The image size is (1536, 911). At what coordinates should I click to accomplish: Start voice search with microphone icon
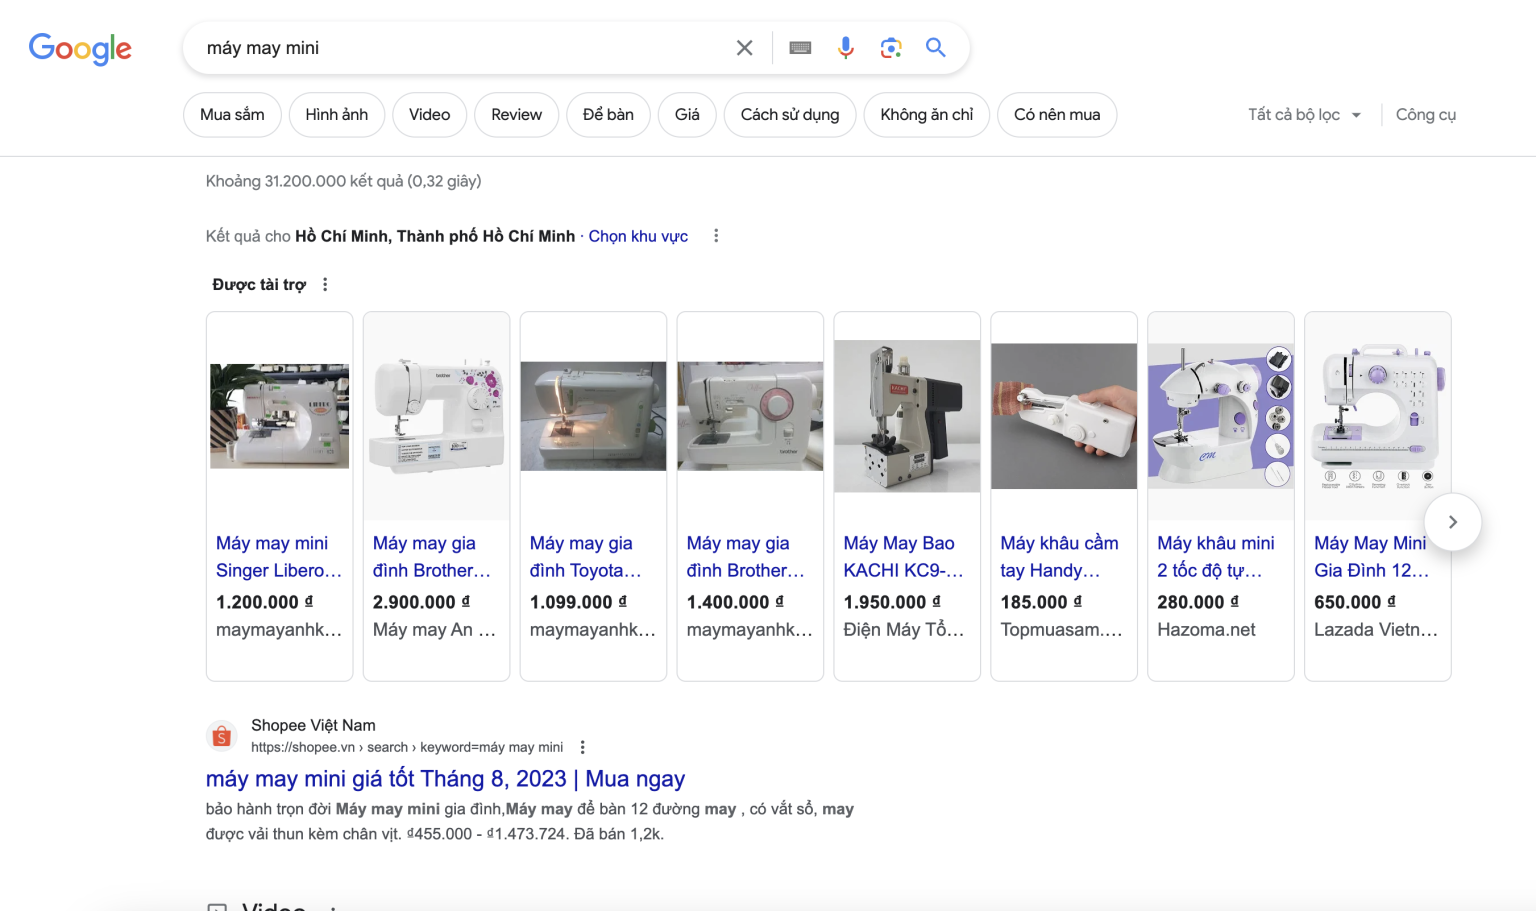[x=846, y=48]
